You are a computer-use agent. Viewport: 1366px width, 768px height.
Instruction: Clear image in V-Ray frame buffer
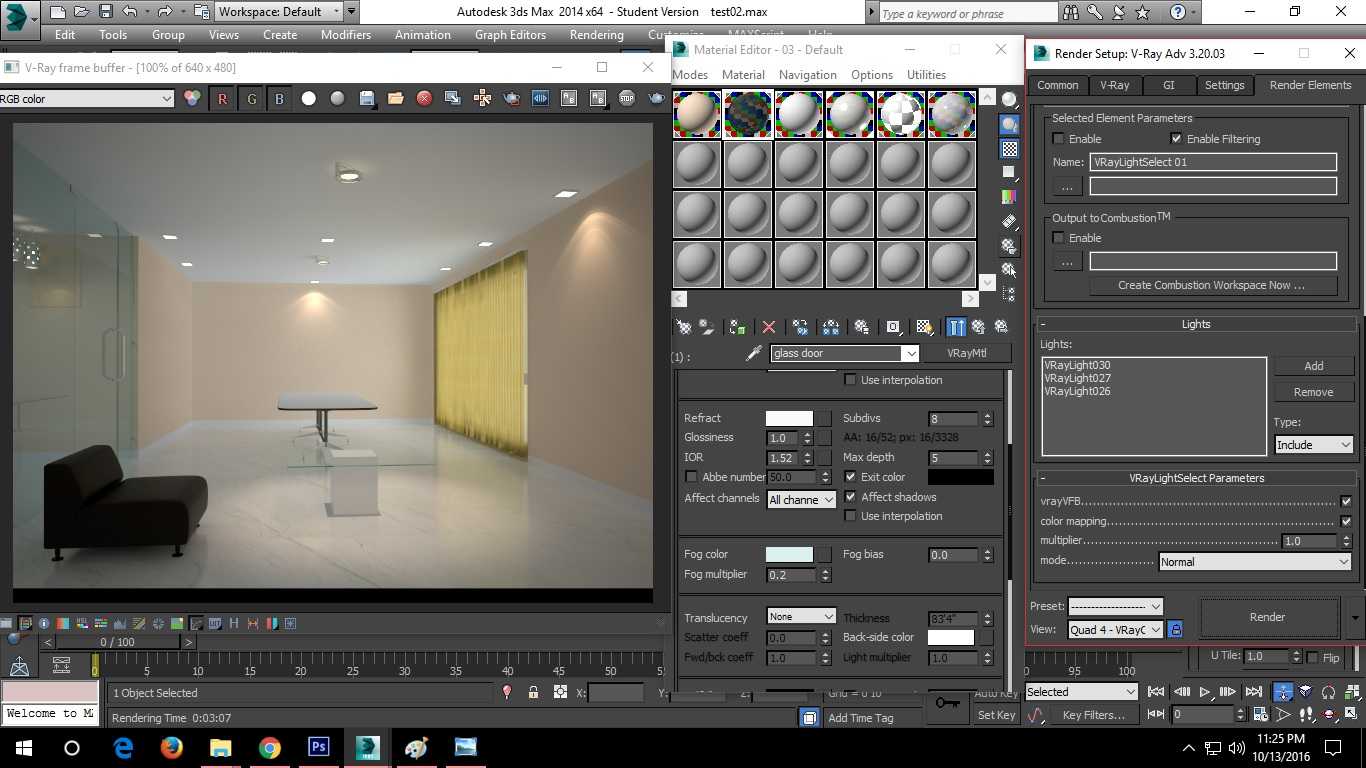point(424,98)
